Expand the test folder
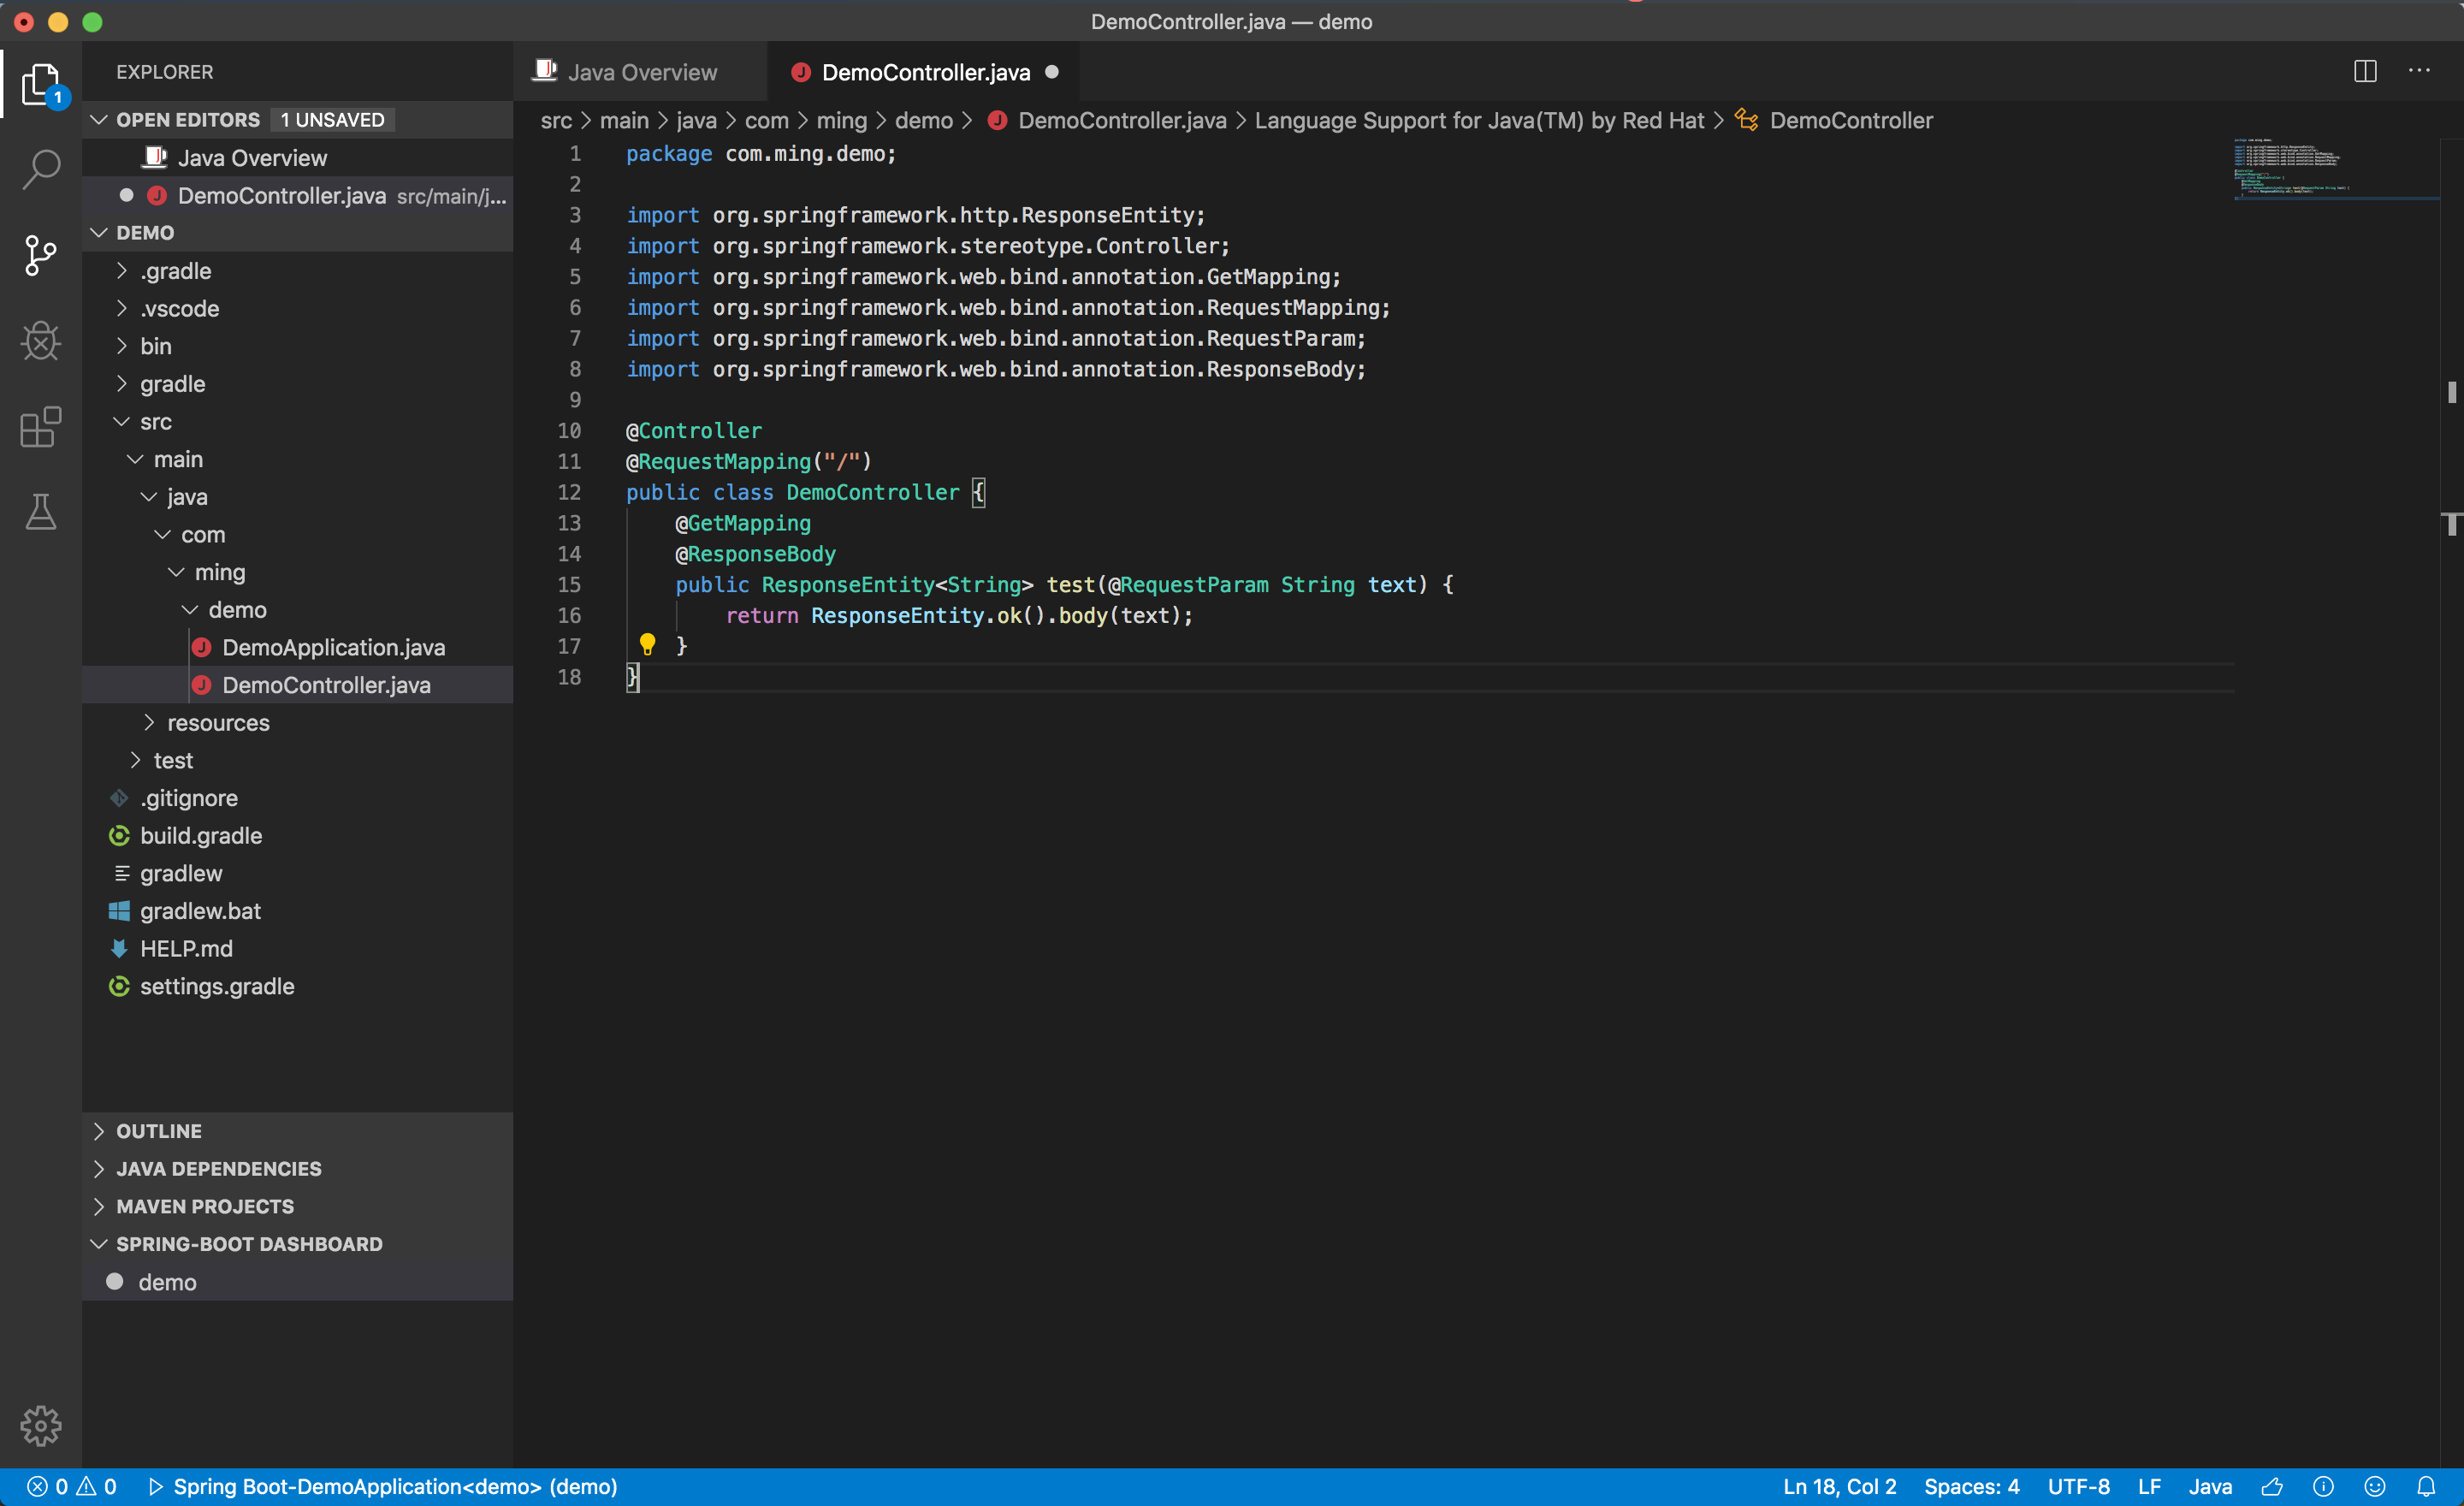 [136, 761]
